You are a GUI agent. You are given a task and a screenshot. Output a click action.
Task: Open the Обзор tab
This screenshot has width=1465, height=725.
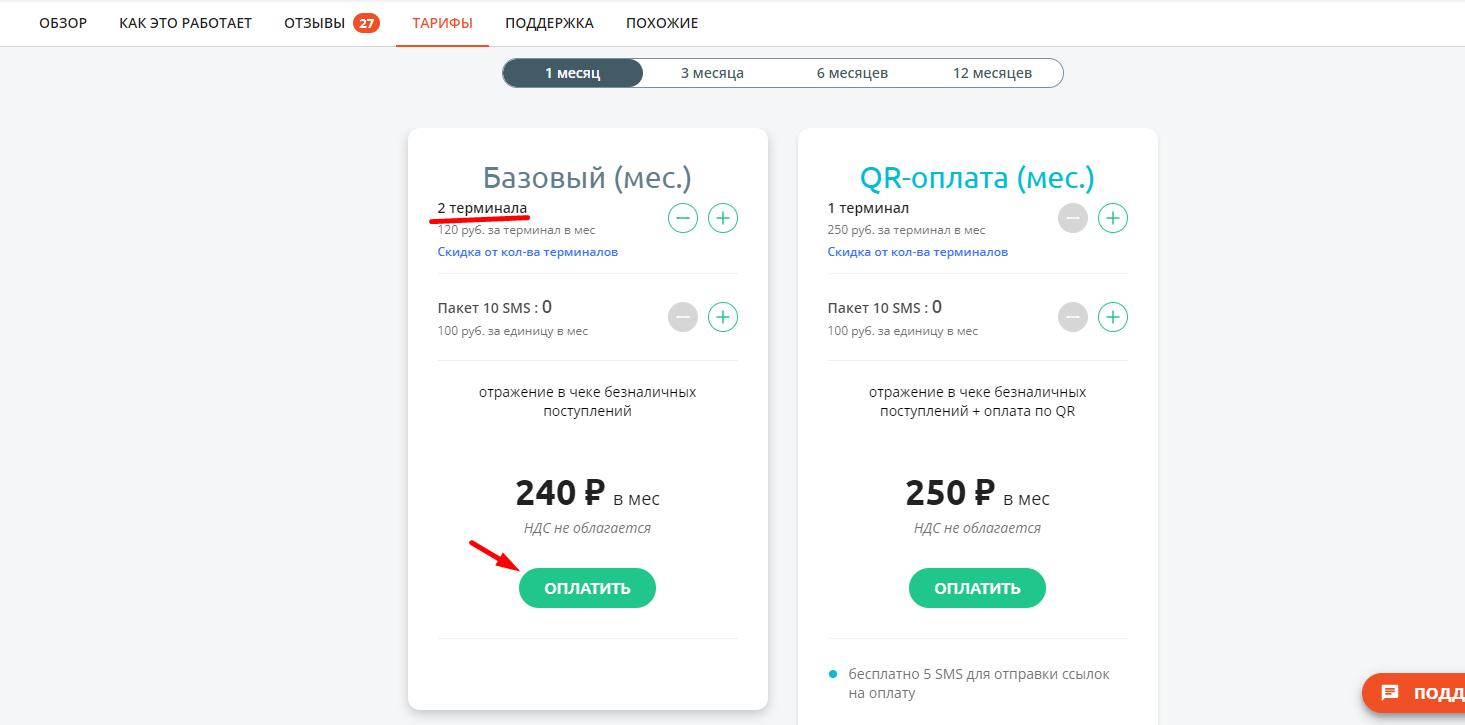63,22
